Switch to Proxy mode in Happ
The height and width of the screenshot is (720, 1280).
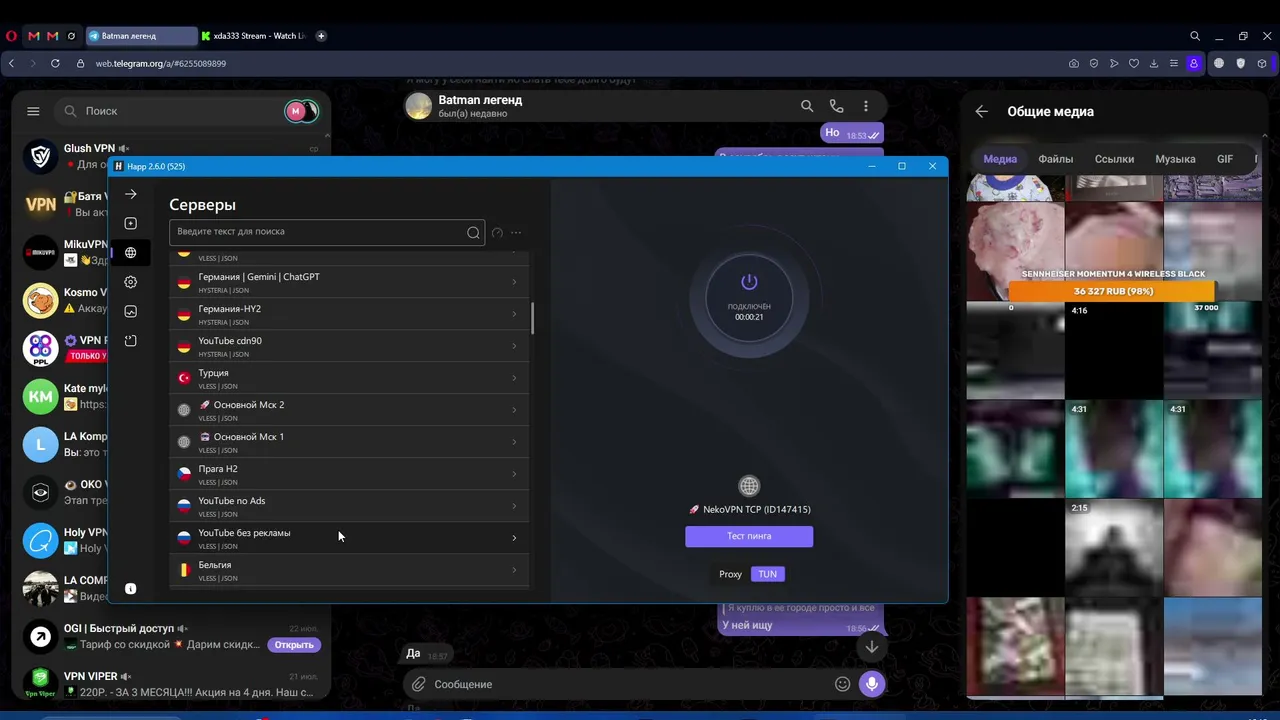730,574
